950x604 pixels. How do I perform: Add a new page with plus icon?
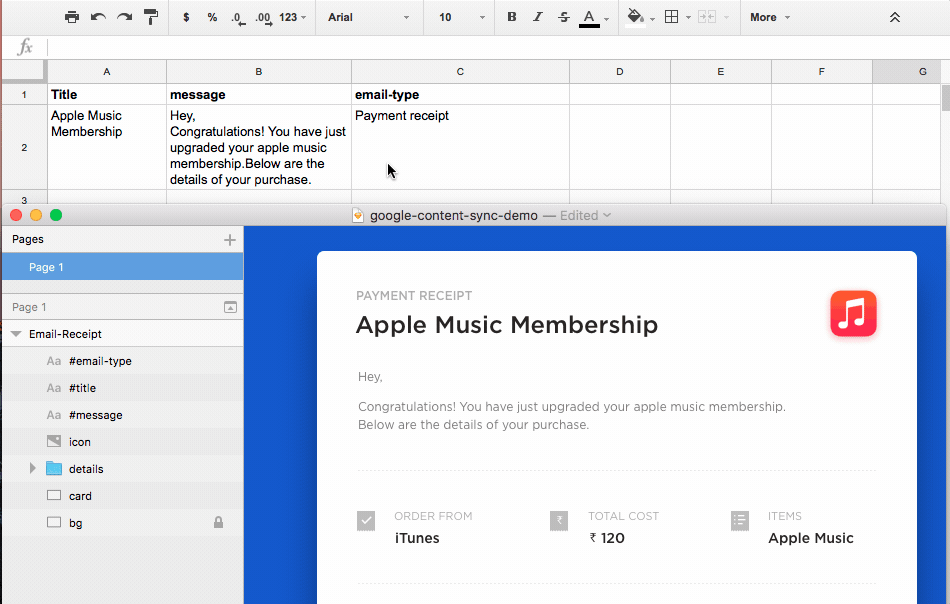tap(230, 240)
